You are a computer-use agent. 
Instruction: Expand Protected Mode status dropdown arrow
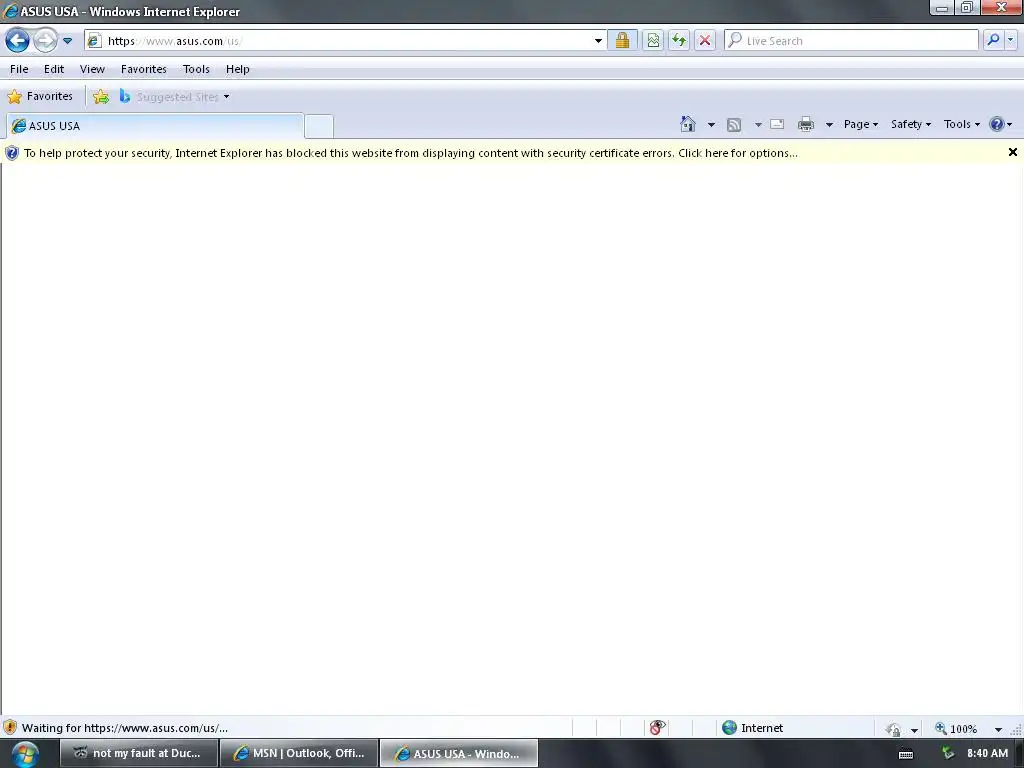(x=914, y=729)
